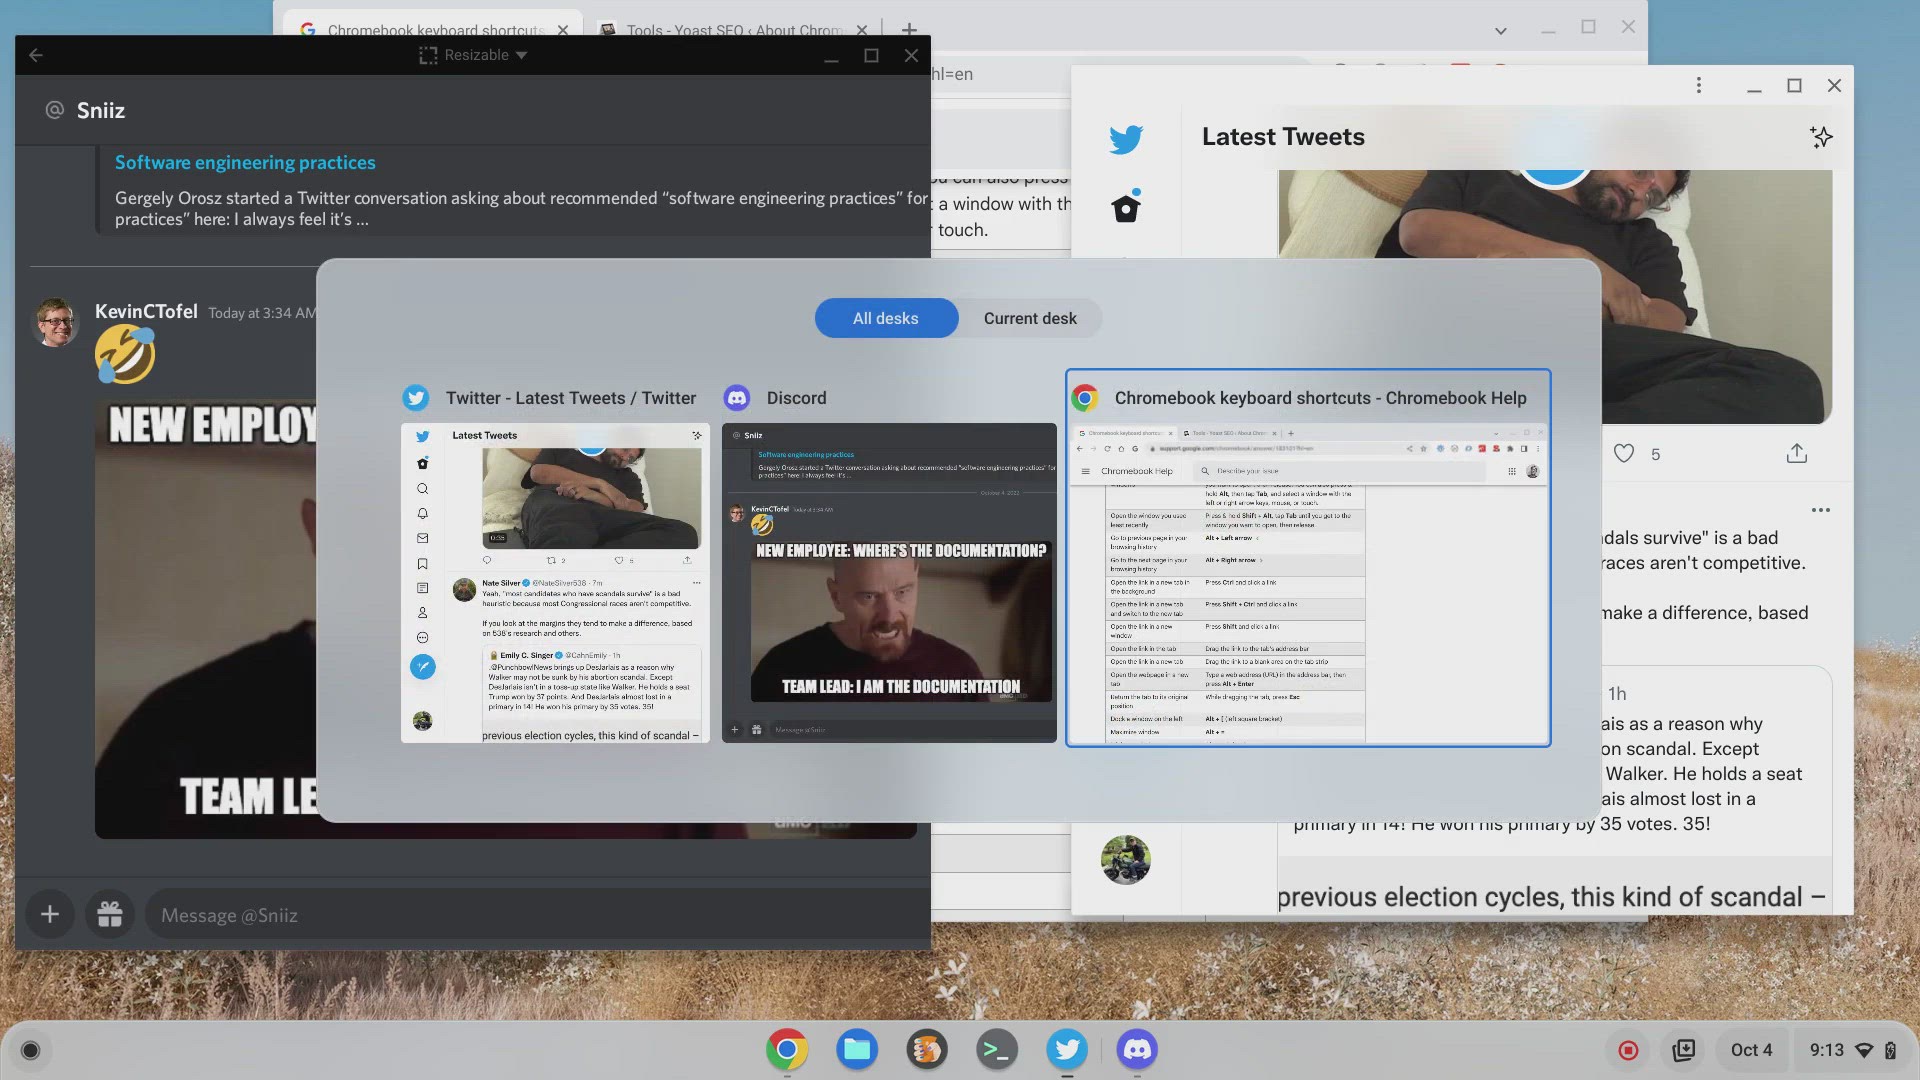Select the Twitter window thumbnail in switcher
The width and height of the screenshot is (1920, 1080).
[x=555, y=582]
